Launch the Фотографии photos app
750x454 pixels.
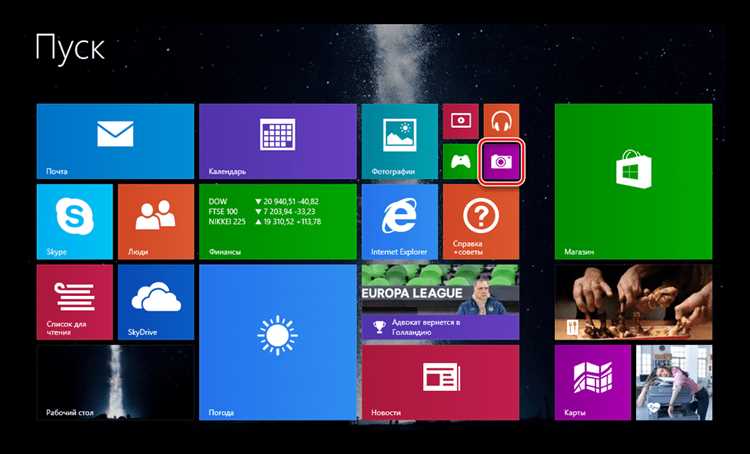point(399,141)
